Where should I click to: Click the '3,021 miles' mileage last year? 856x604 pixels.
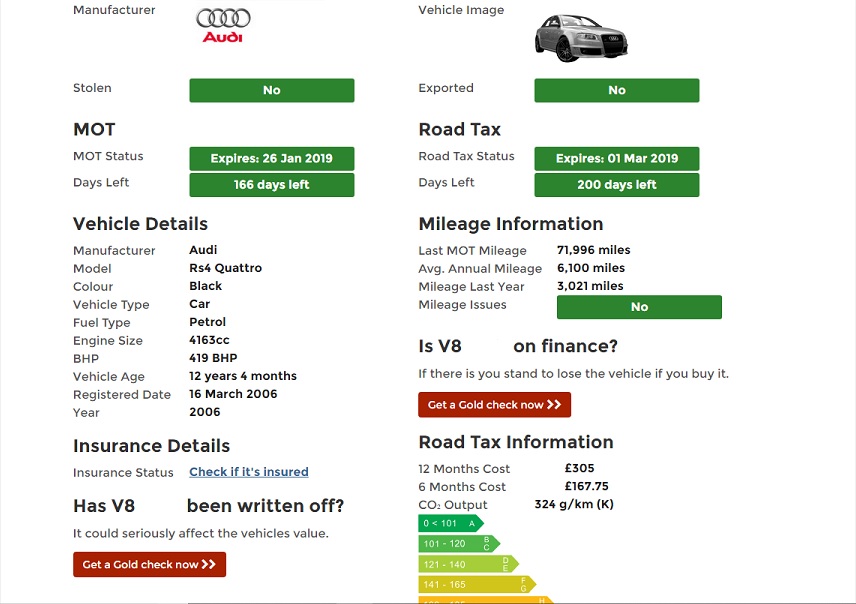590,286
